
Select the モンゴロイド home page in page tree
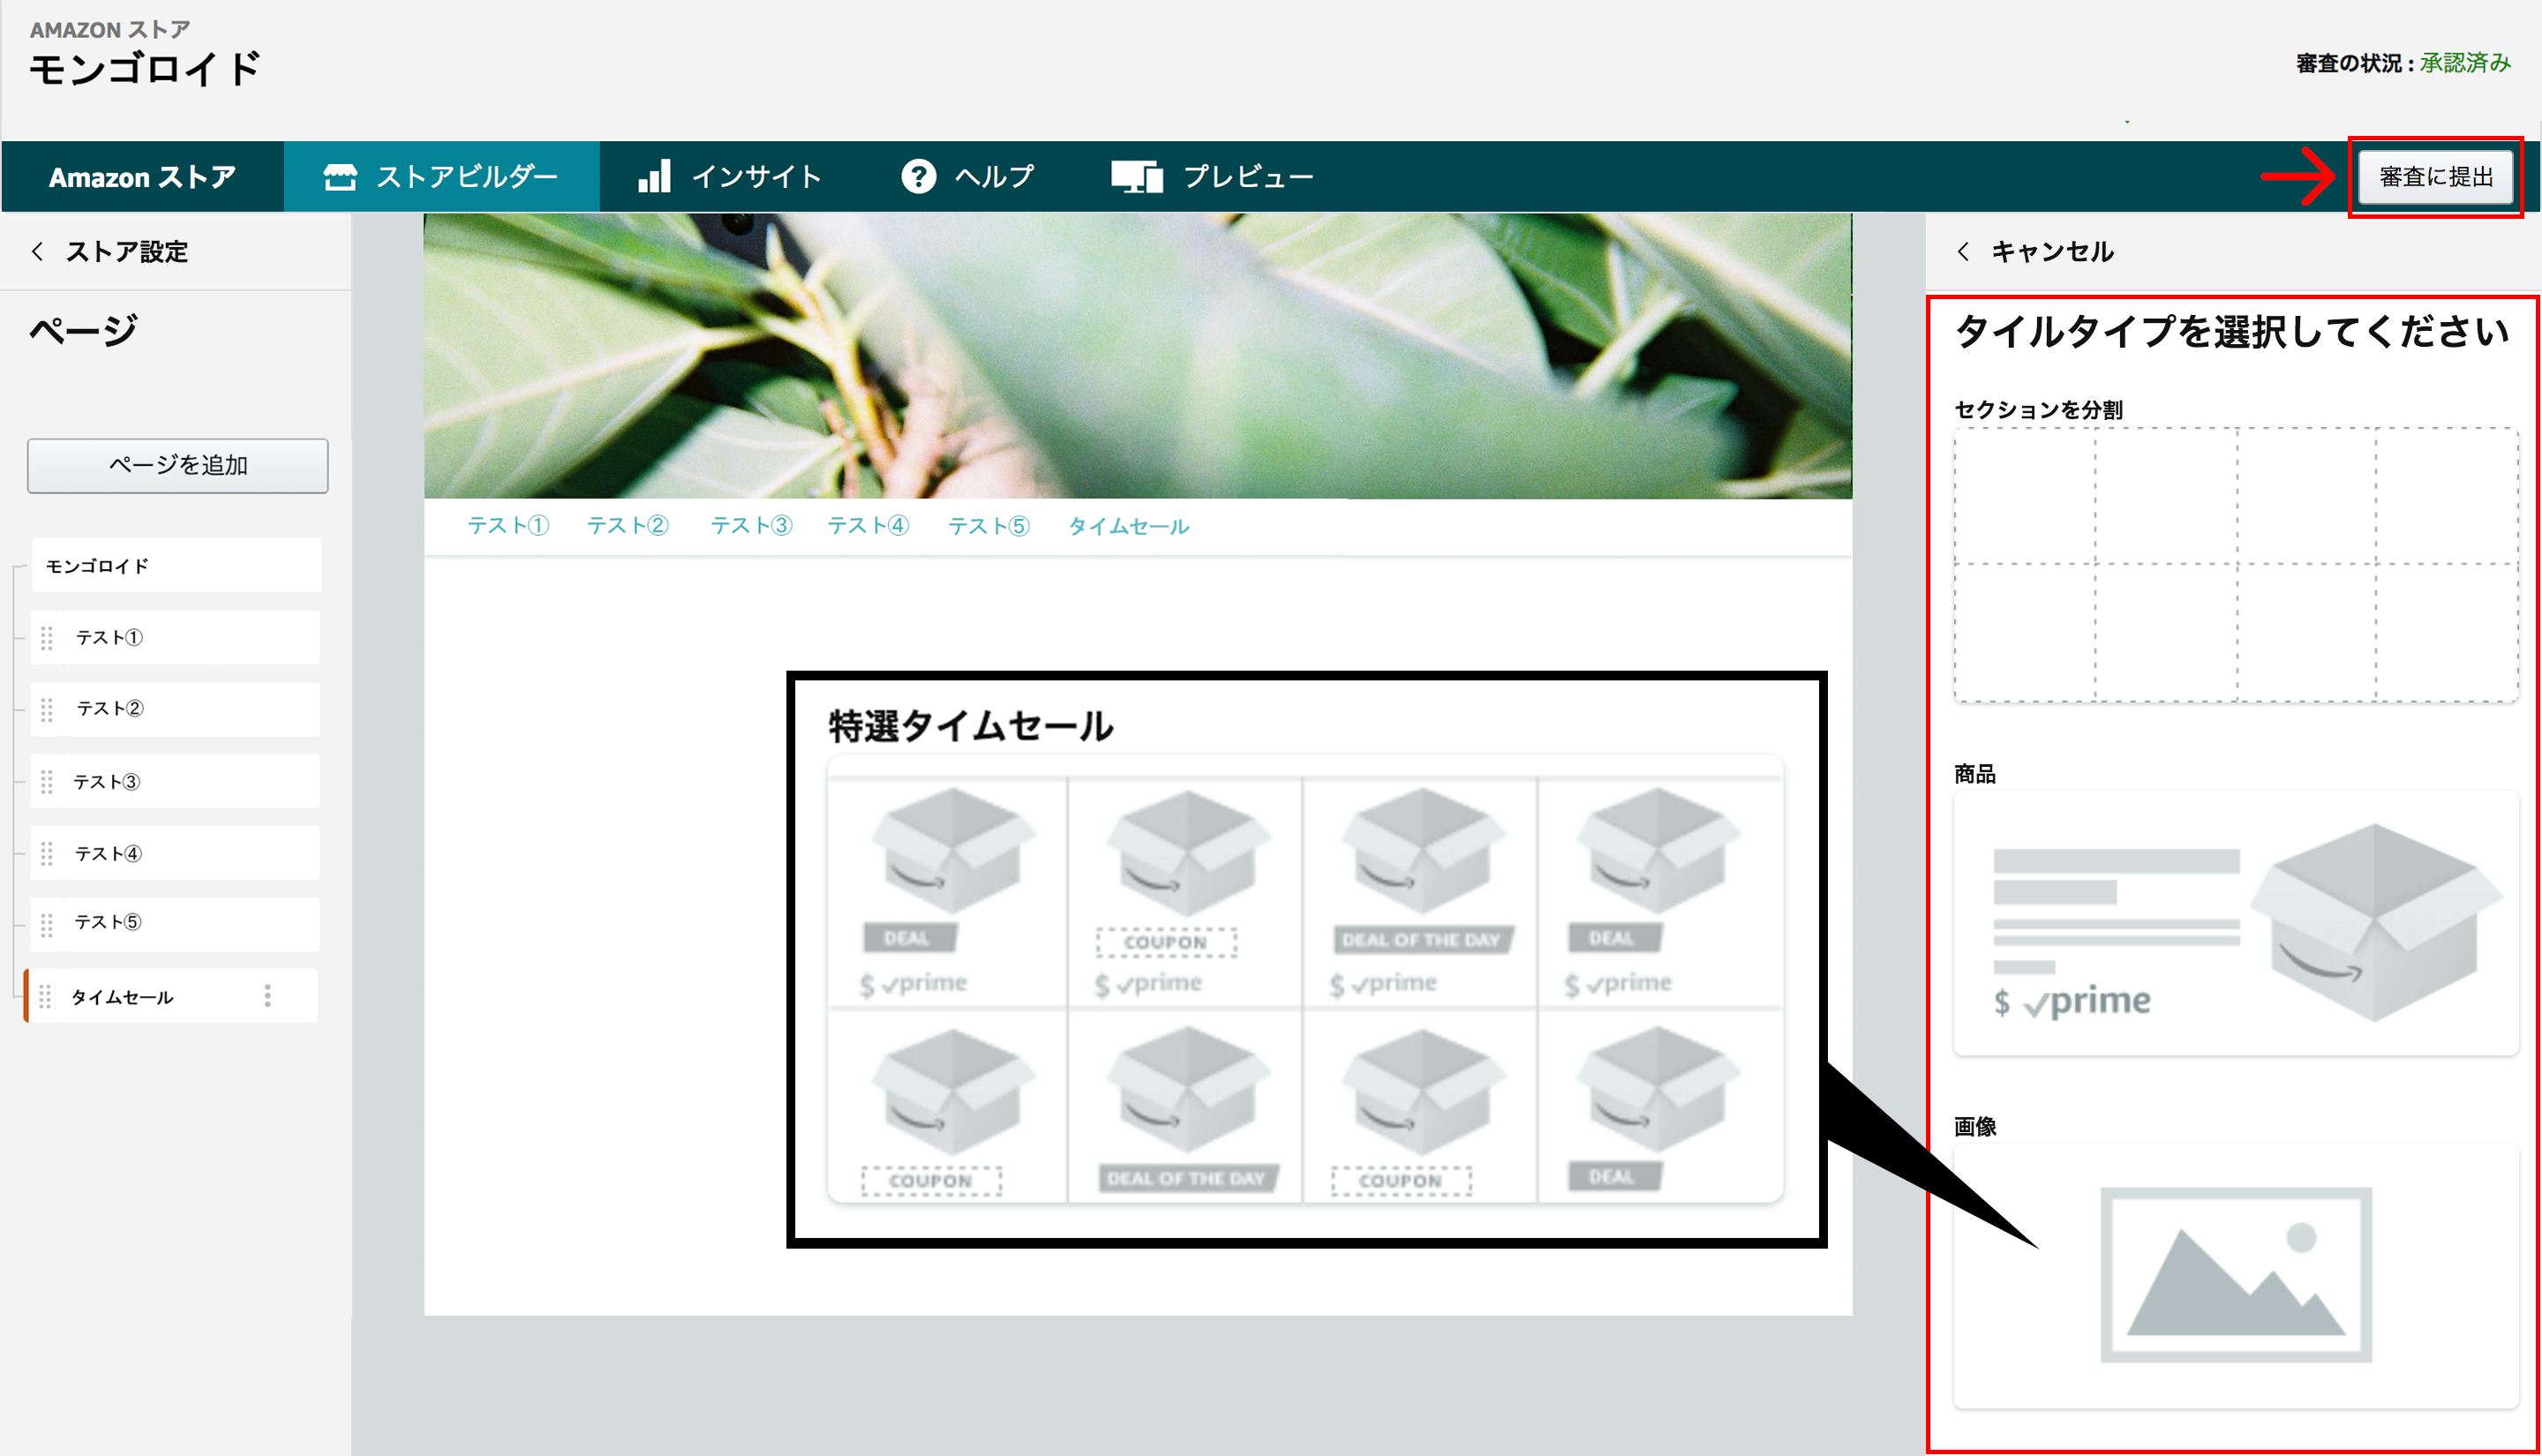[x=176, y=566]
